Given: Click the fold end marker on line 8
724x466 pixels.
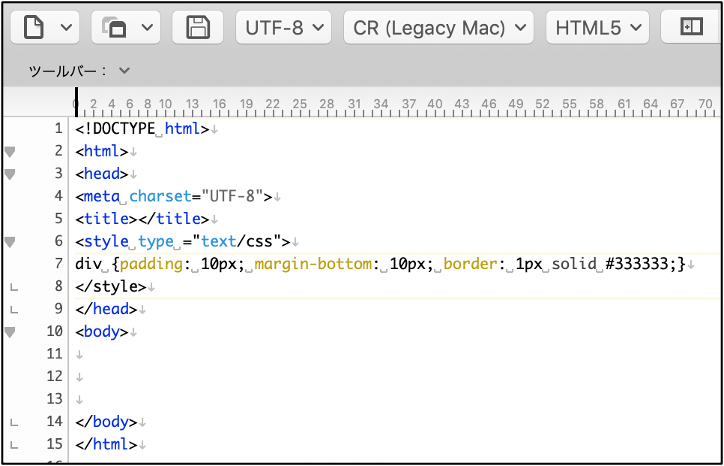Looking at the screenshot, I should tap(13, 287).
